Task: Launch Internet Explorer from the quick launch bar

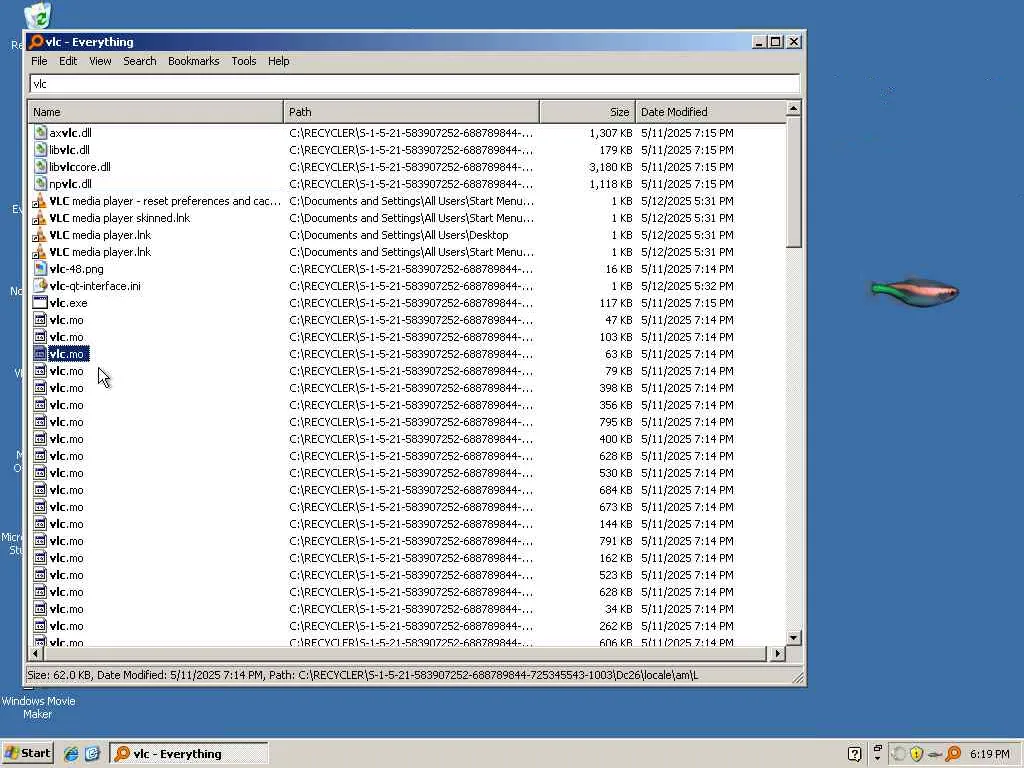Action: click(71, 754)
